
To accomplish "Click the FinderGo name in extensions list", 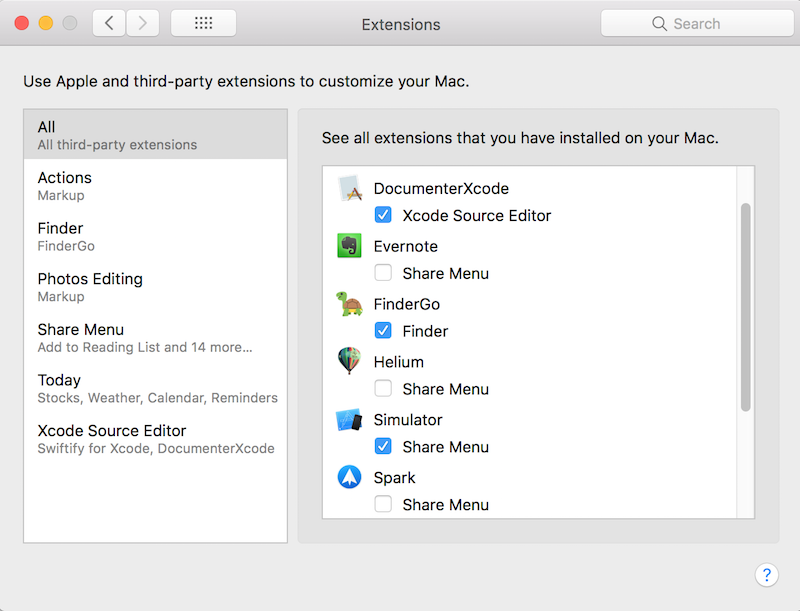I will (x=407, y=304).
